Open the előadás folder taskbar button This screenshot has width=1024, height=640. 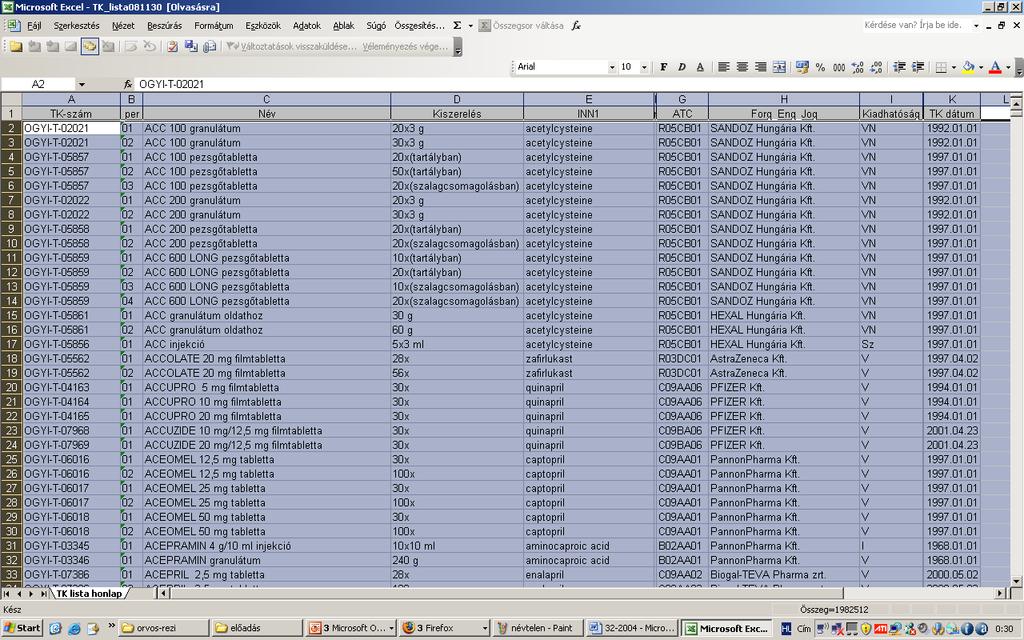pyautogui.click(x=257, y=628)
